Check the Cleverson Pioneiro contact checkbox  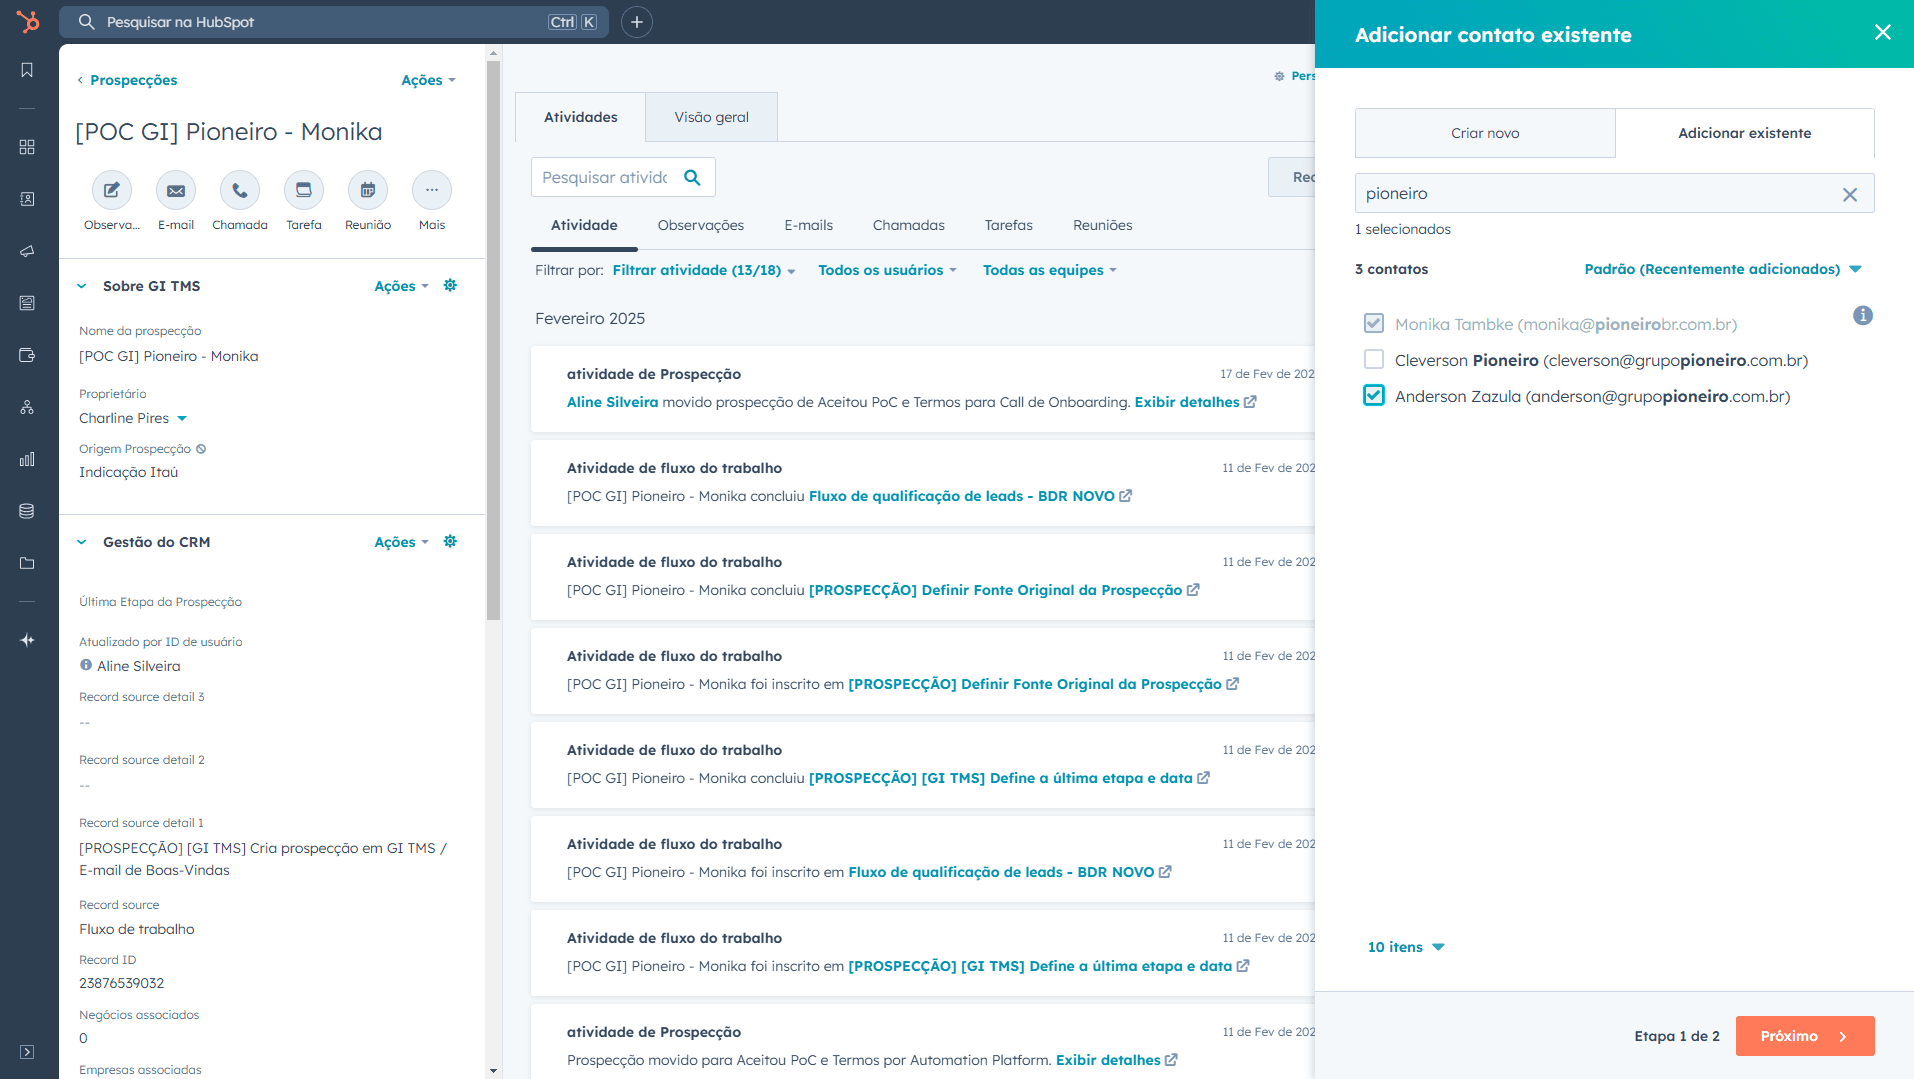click(1374, 359)
